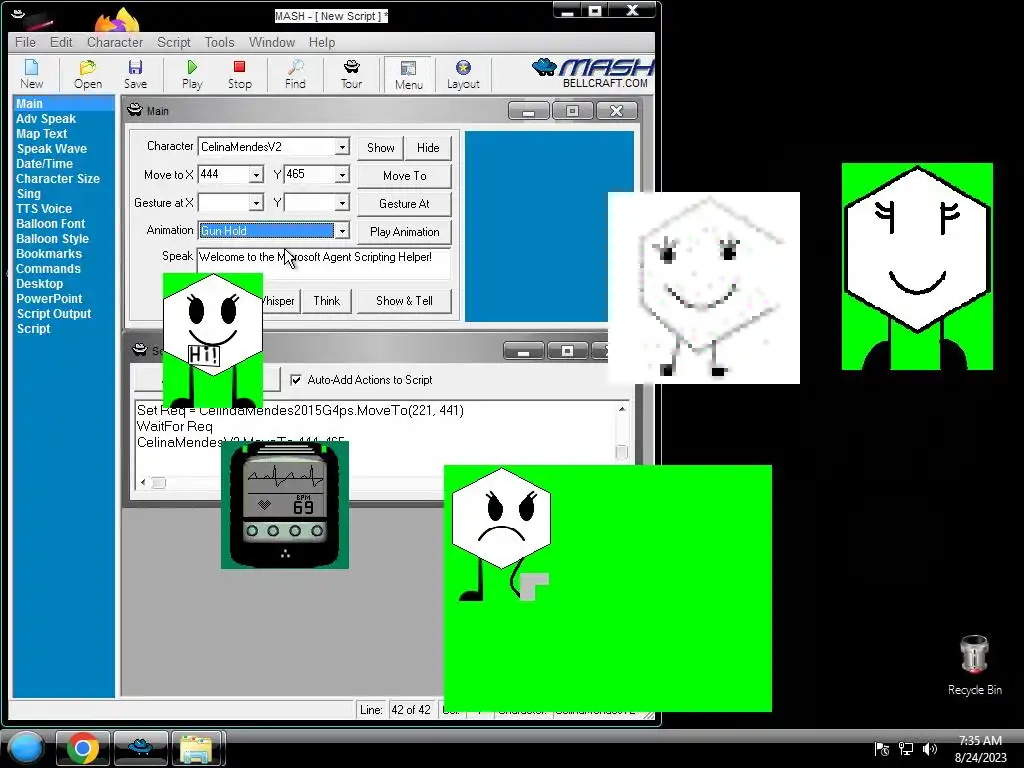Click script output vertical scroll up arrow
The height and width of the screenshot is (768, 1024).
point(622,409)
